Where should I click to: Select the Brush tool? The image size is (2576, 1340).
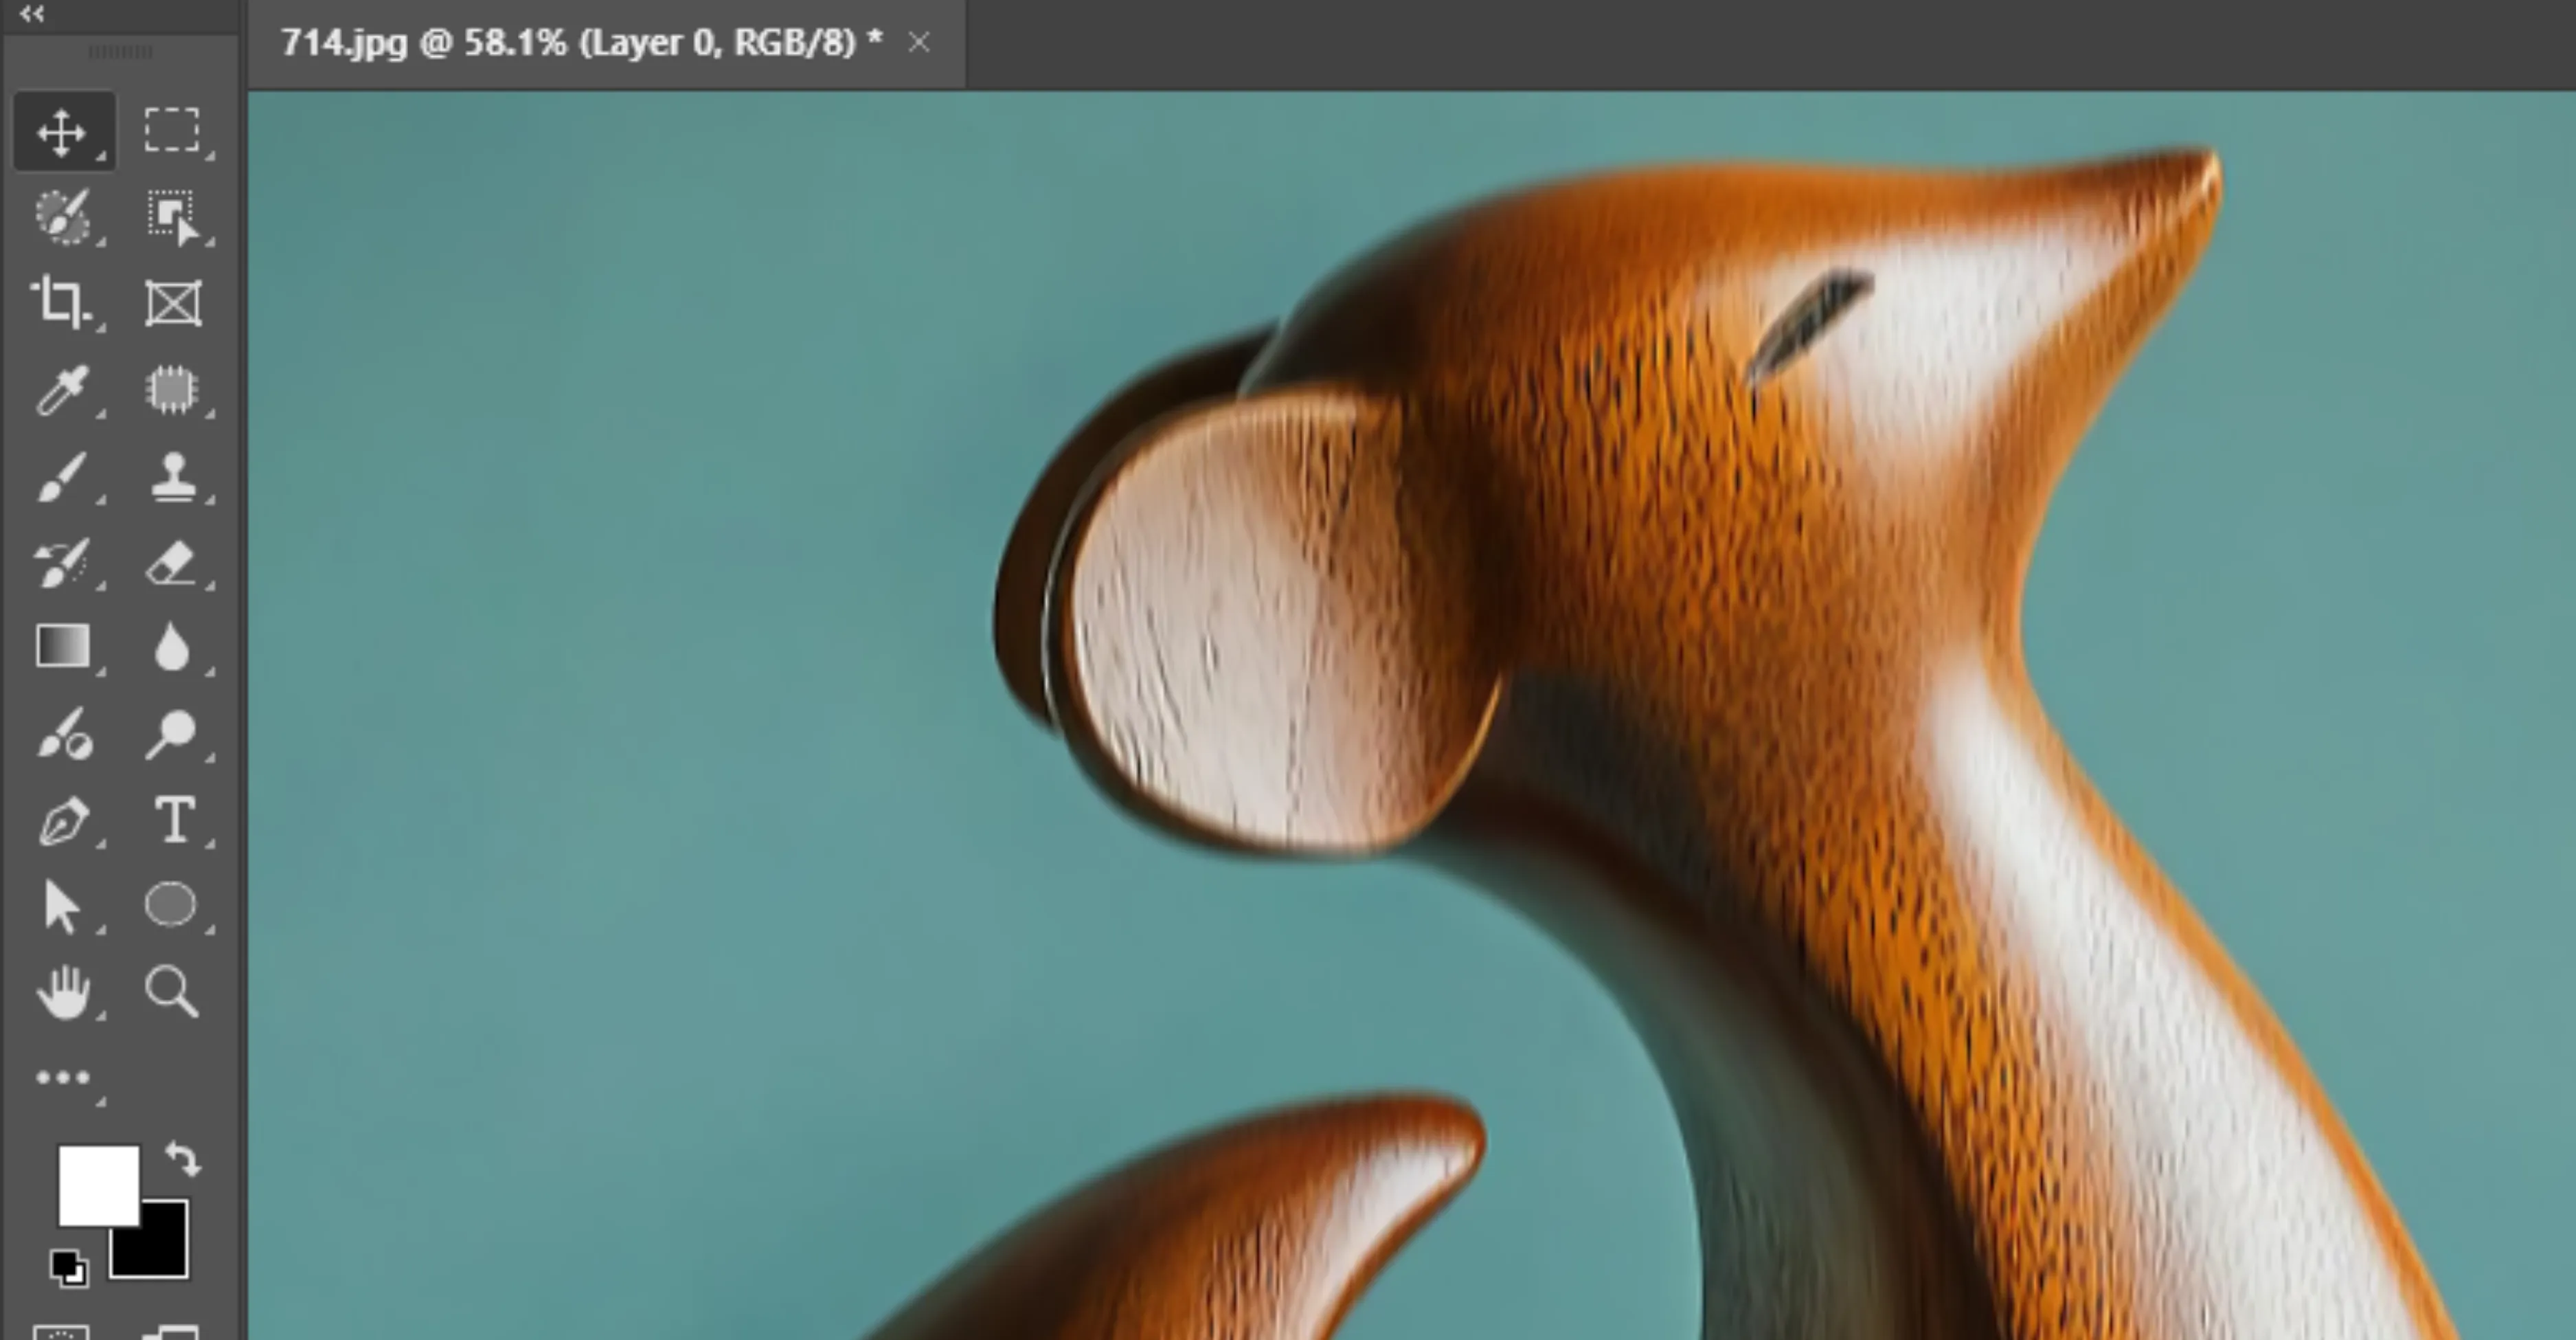[x=62, y=476]
